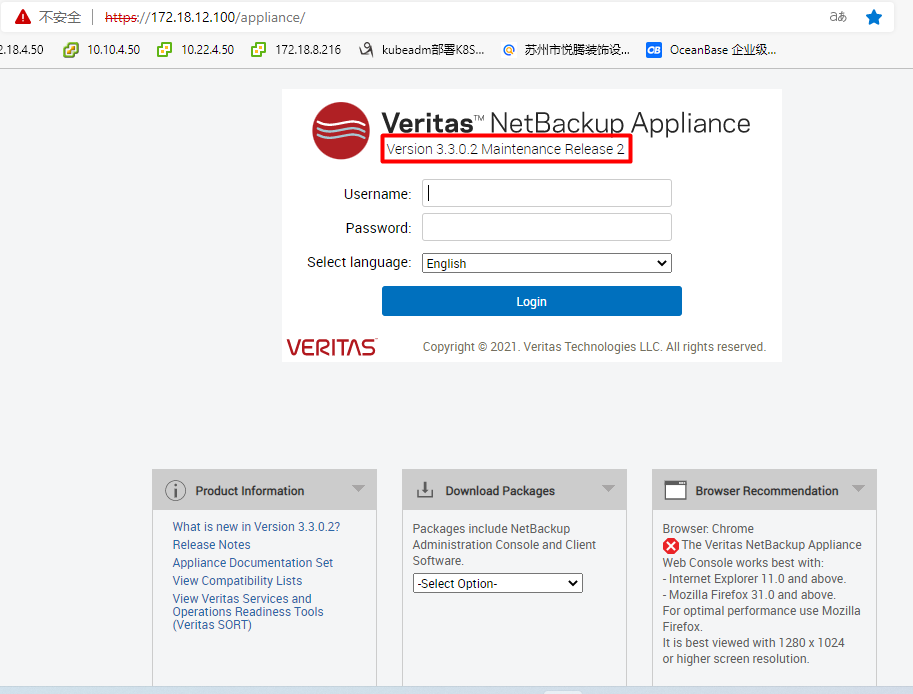Open the -Select Option- packages dropdown
Image resolution: width=913 pixels, height=694 pixels.
point(498,583)
